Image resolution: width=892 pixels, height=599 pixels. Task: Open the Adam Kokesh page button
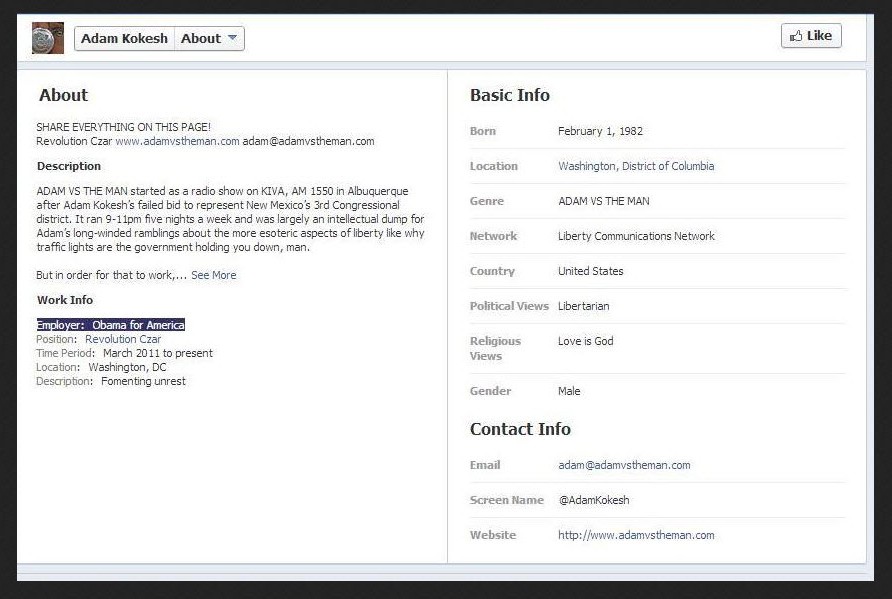[125, 39]
